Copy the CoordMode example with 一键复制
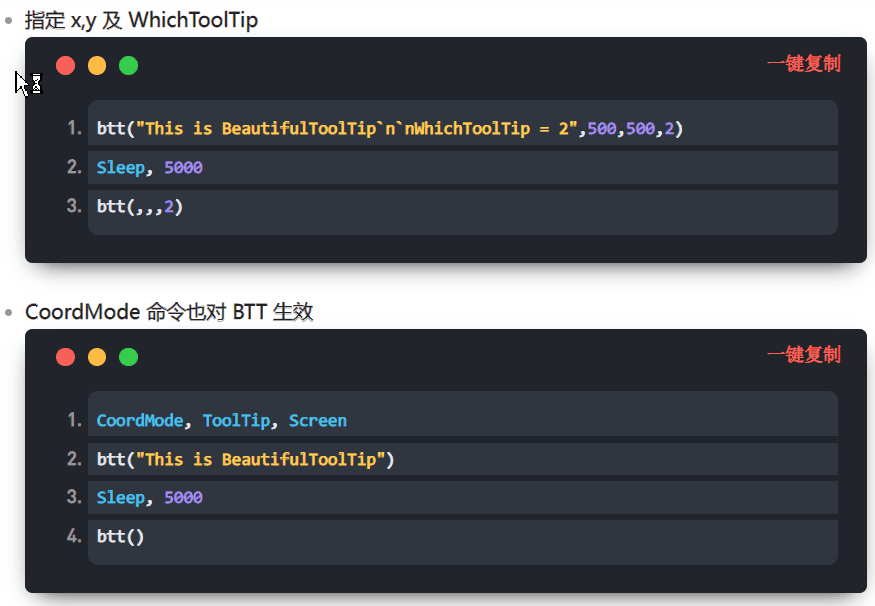 803,355
